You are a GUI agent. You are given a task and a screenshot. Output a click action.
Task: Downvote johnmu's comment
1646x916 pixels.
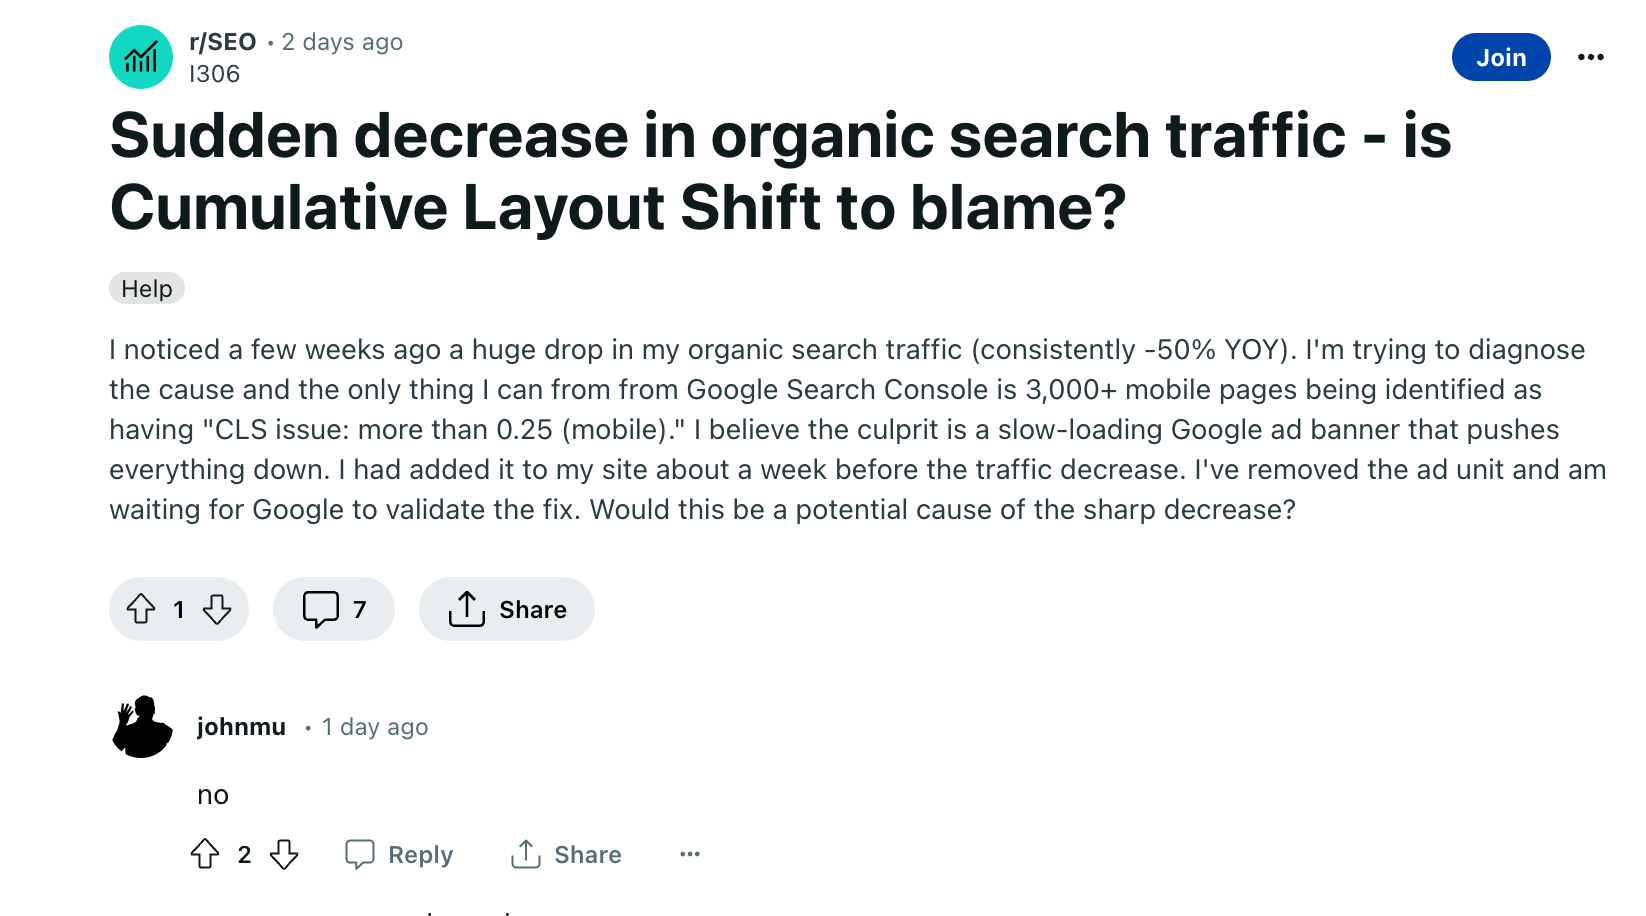click(284, 854)
